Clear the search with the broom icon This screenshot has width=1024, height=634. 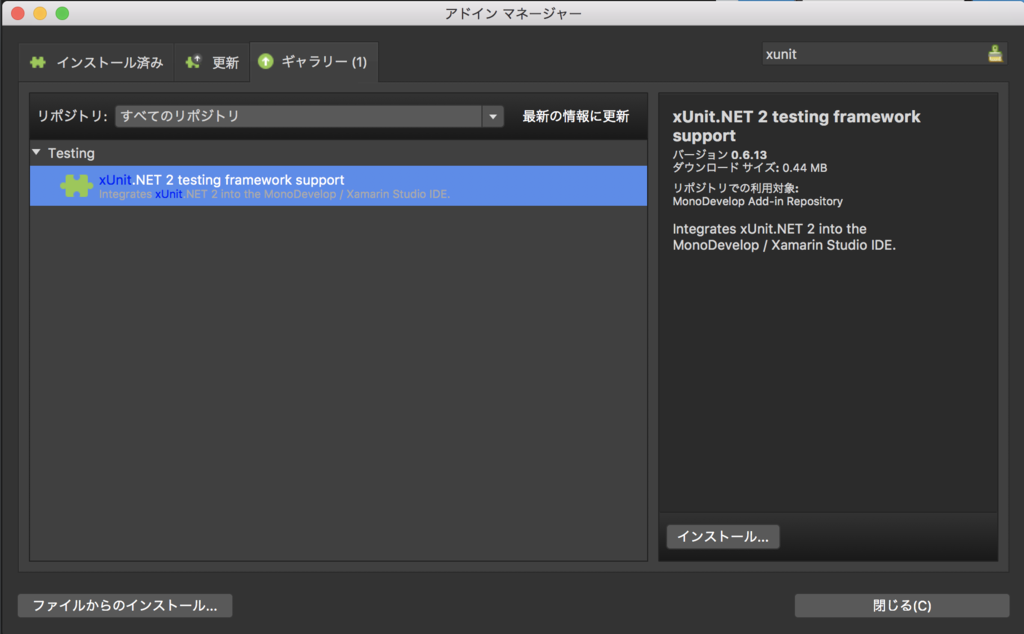tap(995, 54)
